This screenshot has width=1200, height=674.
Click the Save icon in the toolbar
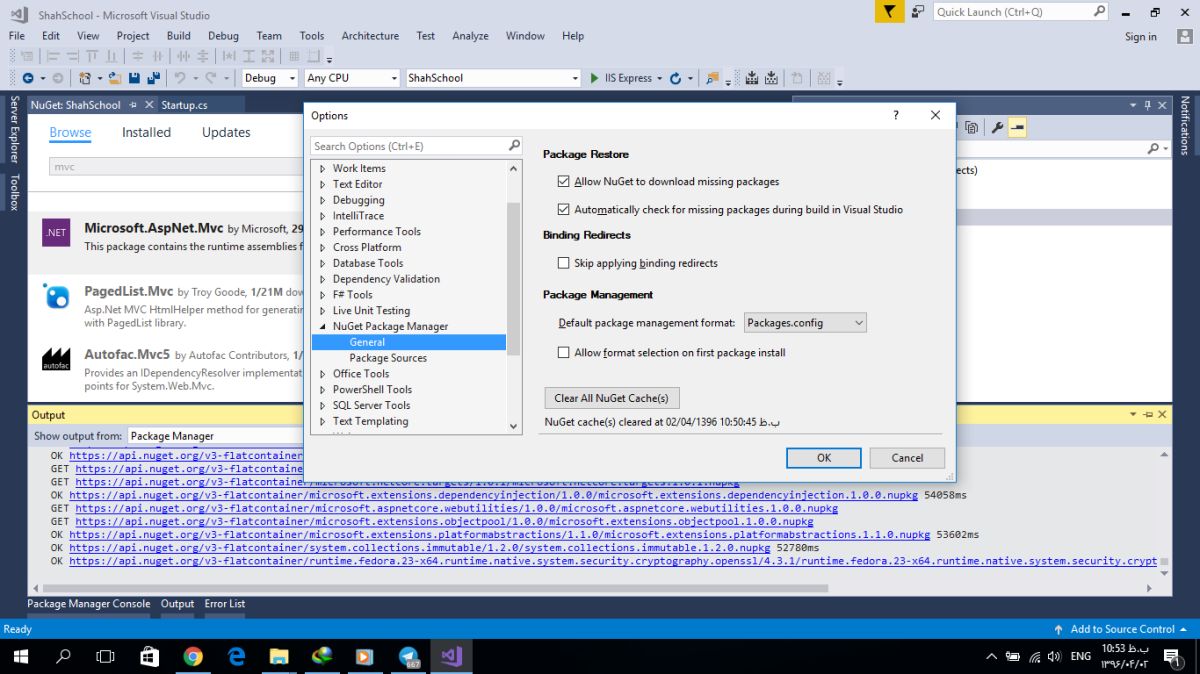(134, 78)
